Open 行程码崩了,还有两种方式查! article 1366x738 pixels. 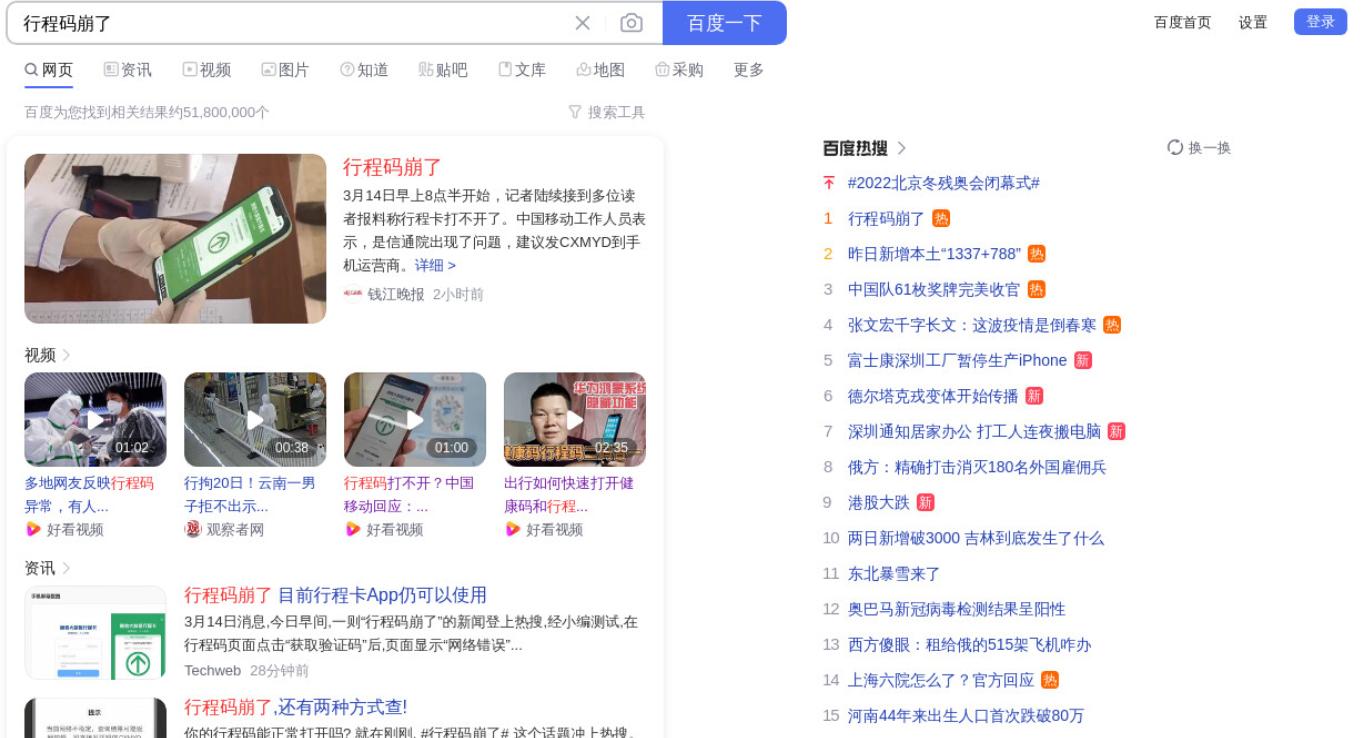coord(296,707)
